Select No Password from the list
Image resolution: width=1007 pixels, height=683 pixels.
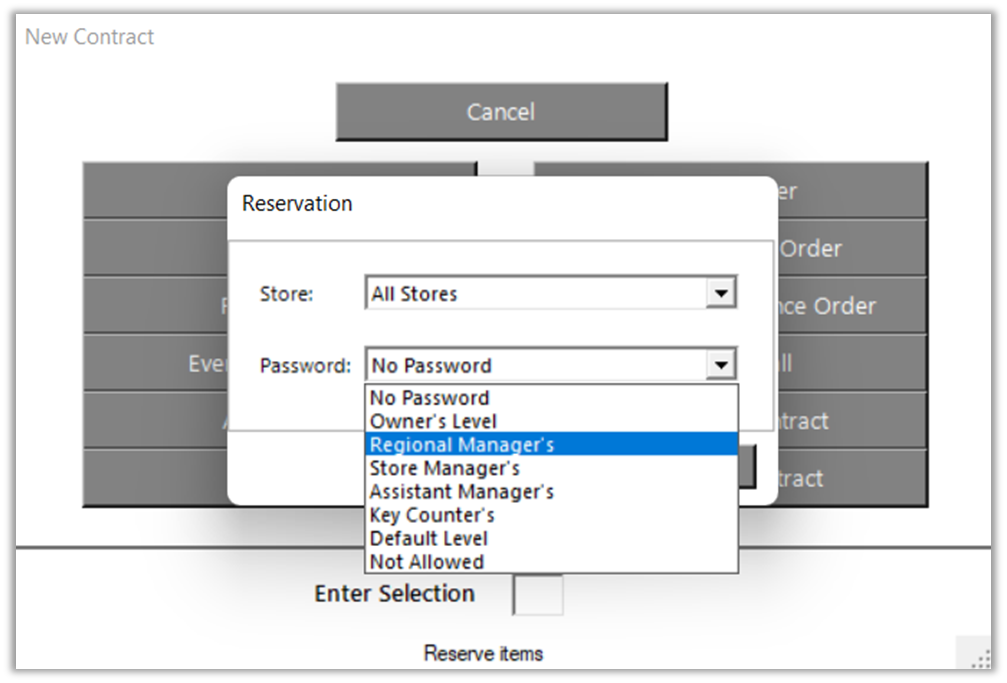[x=430, y=398]
